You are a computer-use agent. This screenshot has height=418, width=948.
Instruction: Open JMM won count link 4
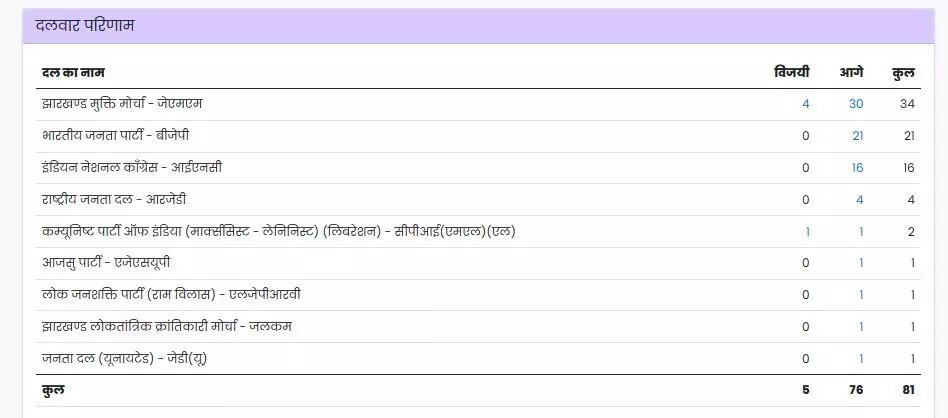[x=805, y=104]
